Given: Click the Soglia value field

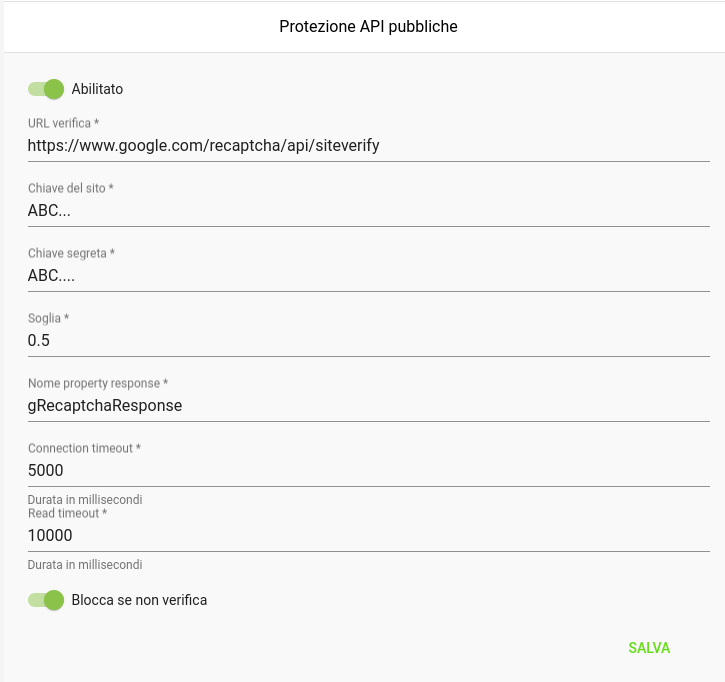Looking at the screenshot, I should click(369, 341).
